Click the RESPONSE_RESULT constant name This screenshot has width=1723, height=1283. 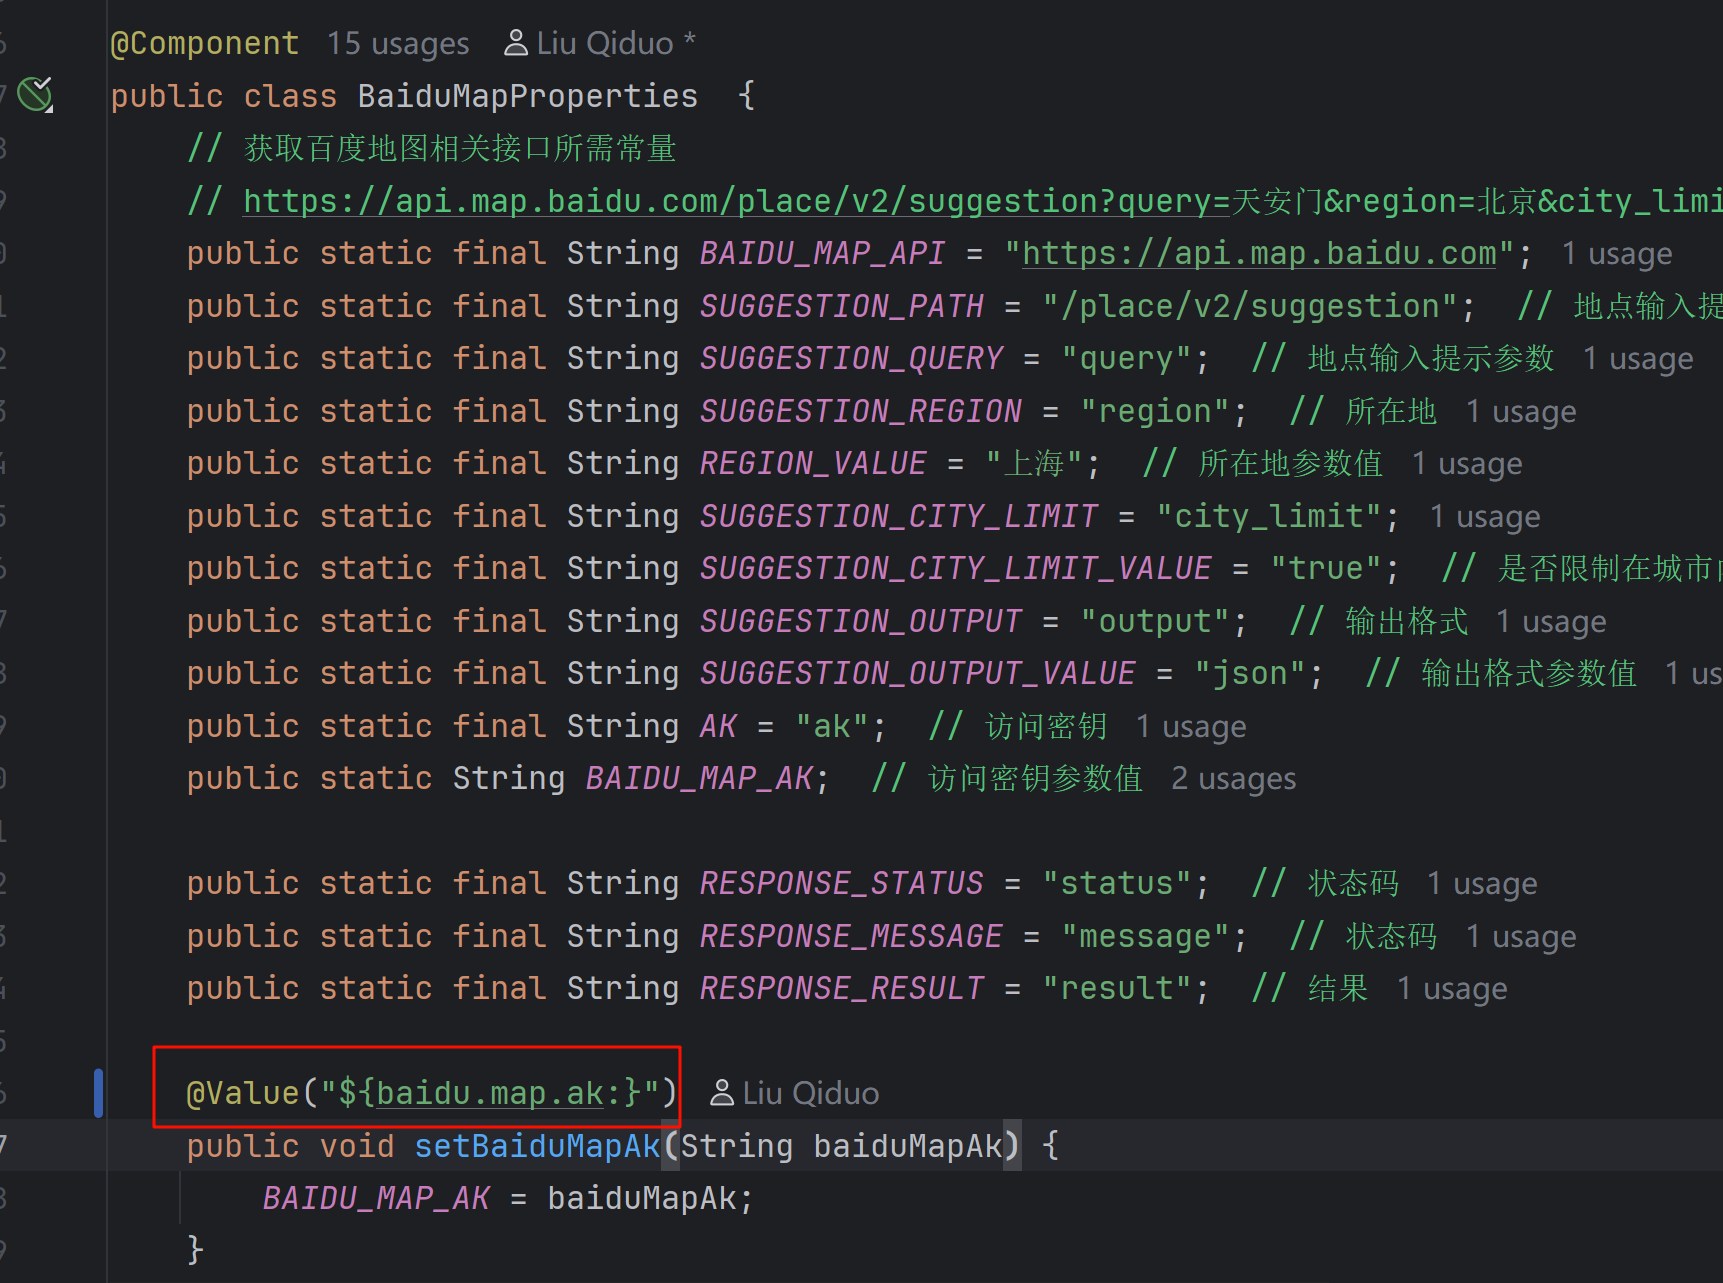[842, 988]
